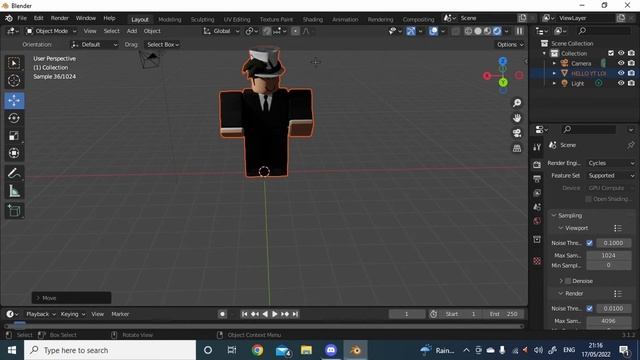Open the Scene properties tab

click(537, 207)
